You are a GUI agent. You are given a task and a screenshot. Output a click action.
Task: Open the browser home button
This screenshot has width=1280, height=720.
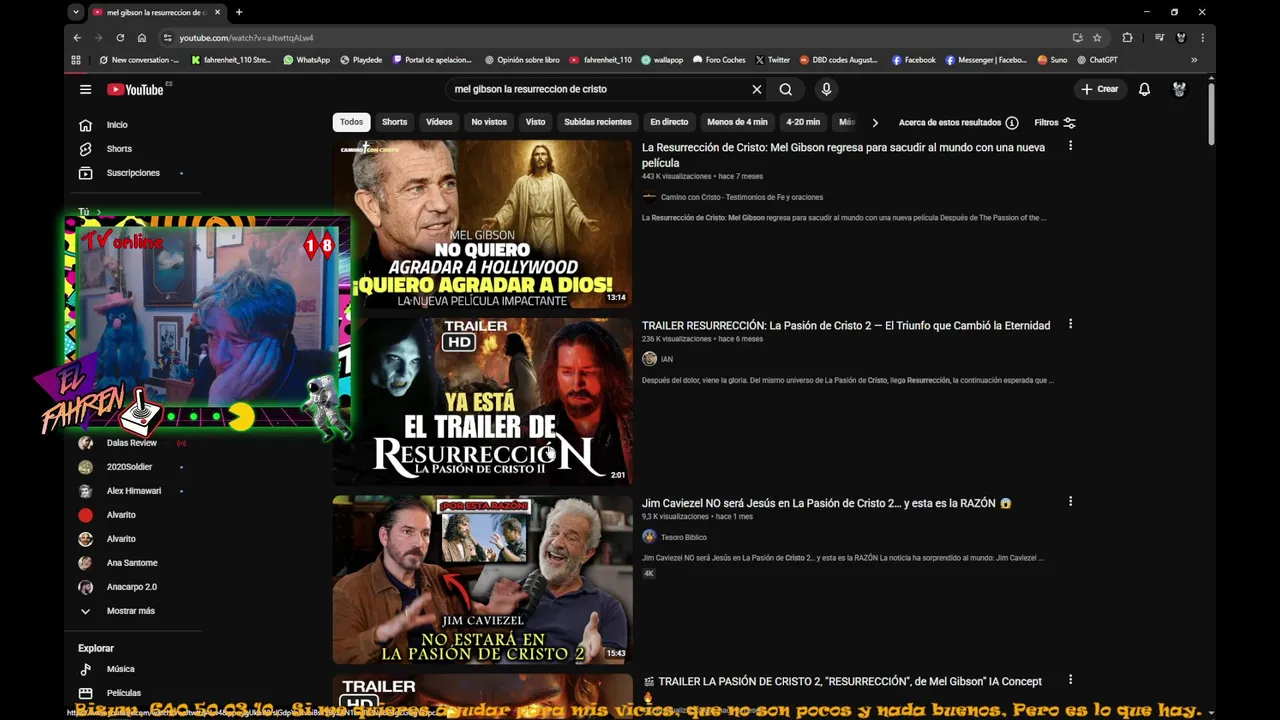click(142, 38)
